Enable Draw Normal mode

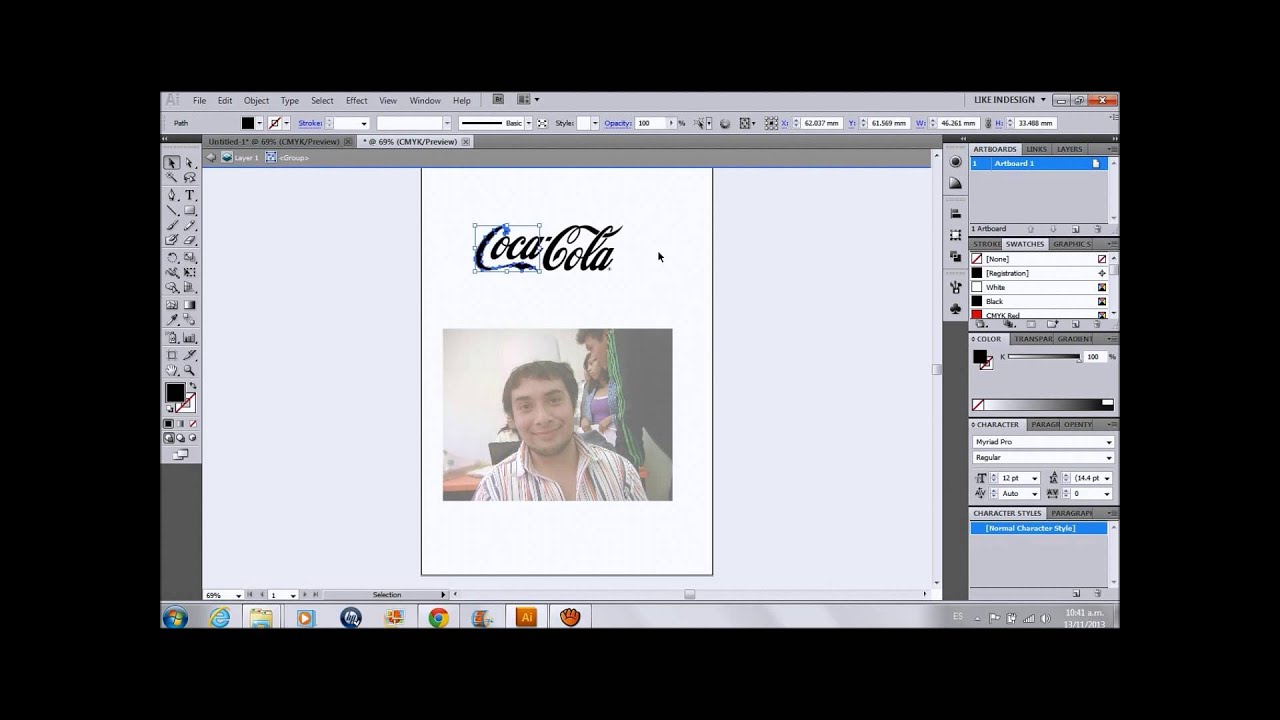pyautogui.click(x=169, y=438)
